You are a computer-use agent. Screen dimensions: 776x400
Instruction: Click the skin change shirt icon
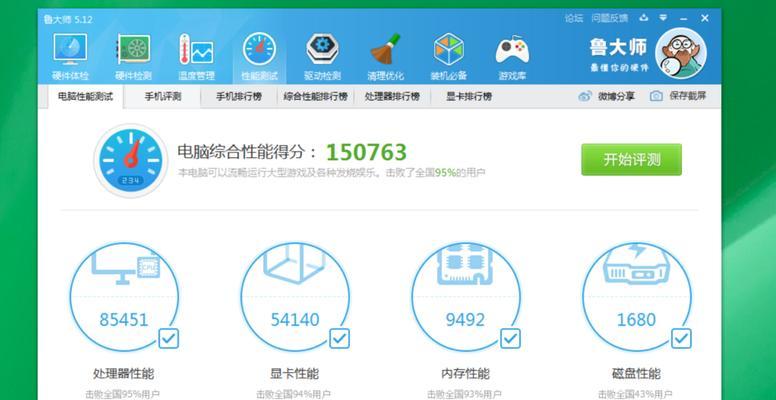click(643, 18)
